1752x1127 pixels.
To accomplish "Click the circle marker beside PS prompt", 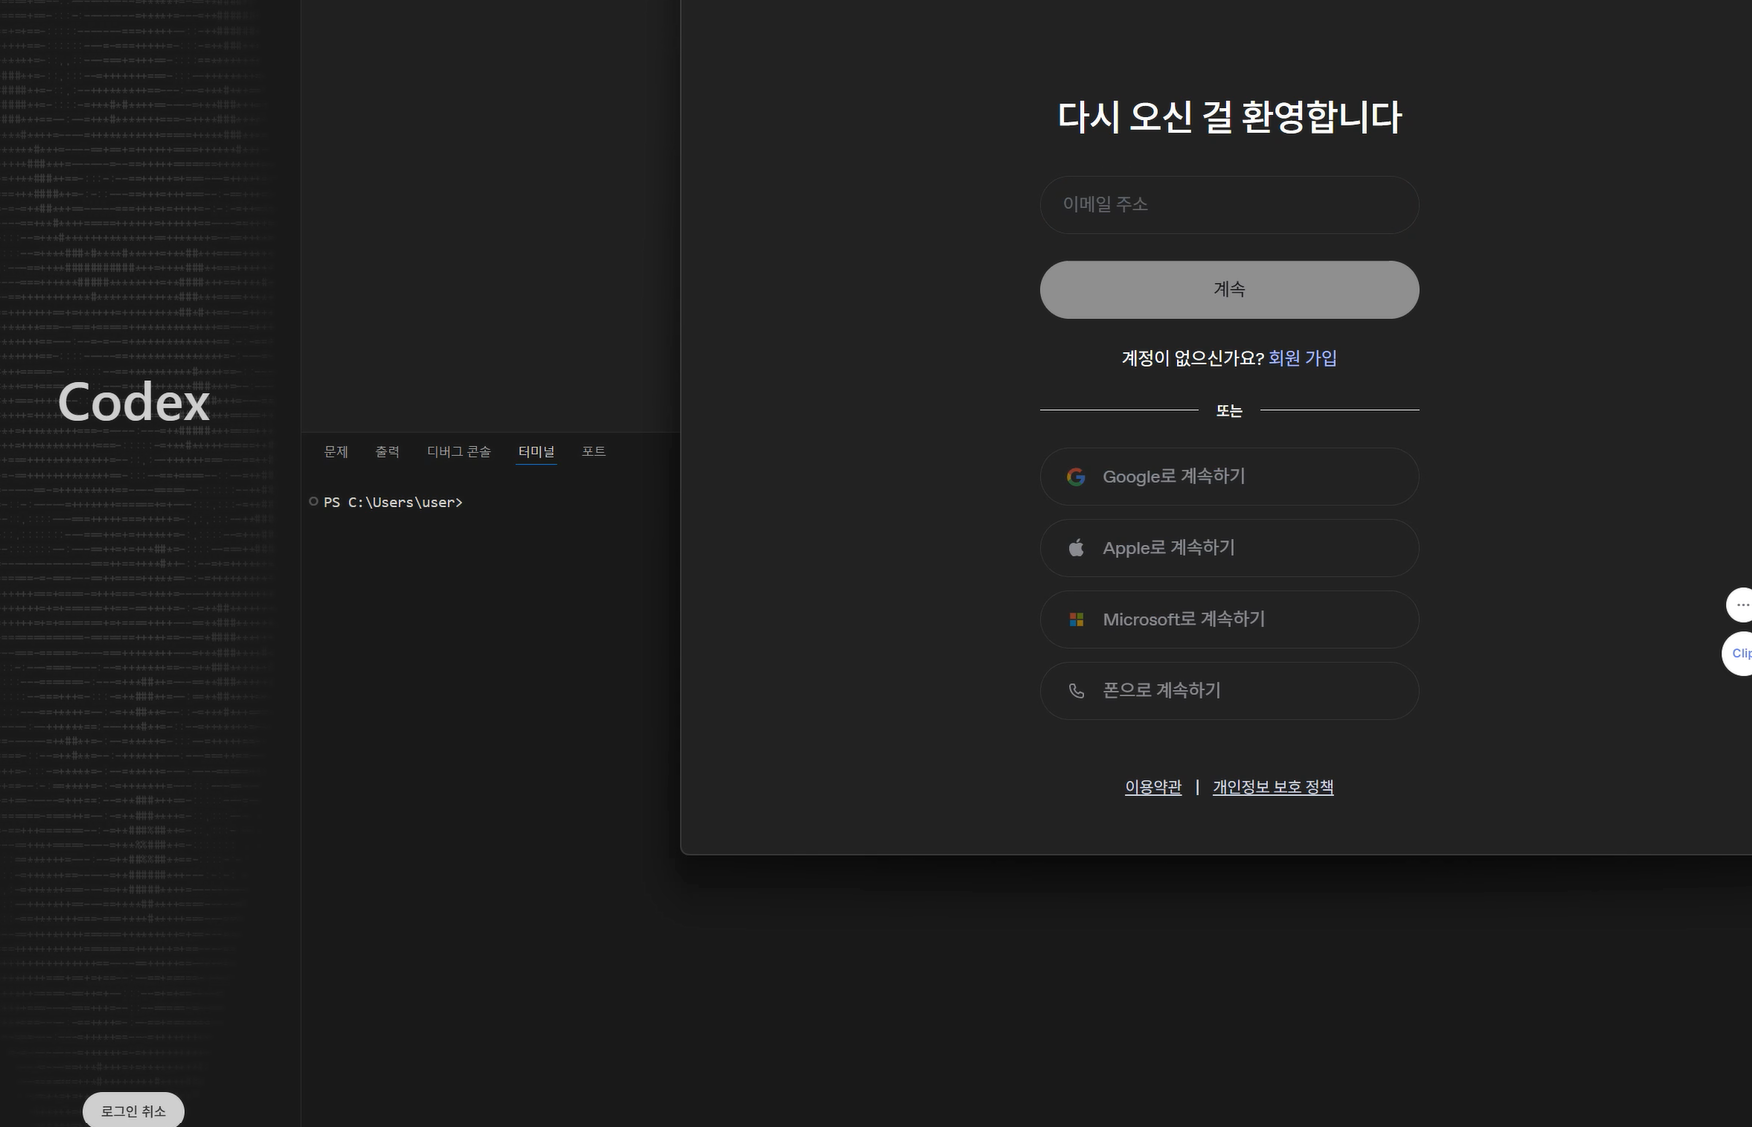I will coord(314,502).
